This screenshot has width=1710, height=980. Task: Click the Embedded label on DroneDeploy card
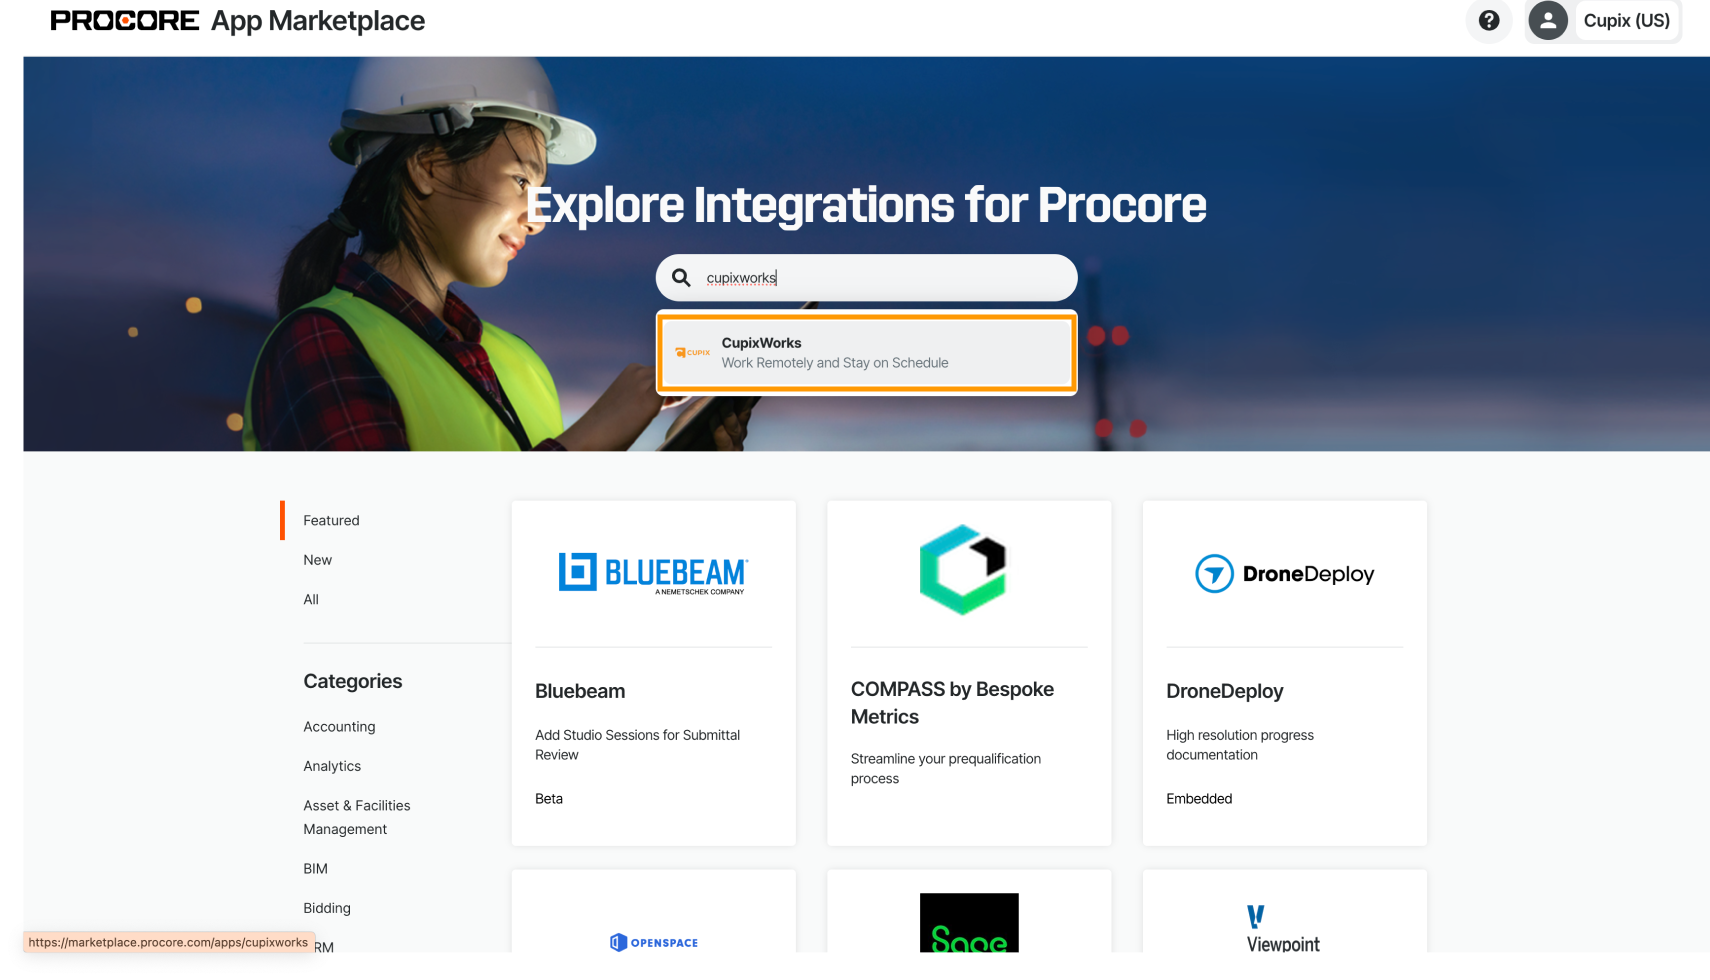(x=1199, y=799)
